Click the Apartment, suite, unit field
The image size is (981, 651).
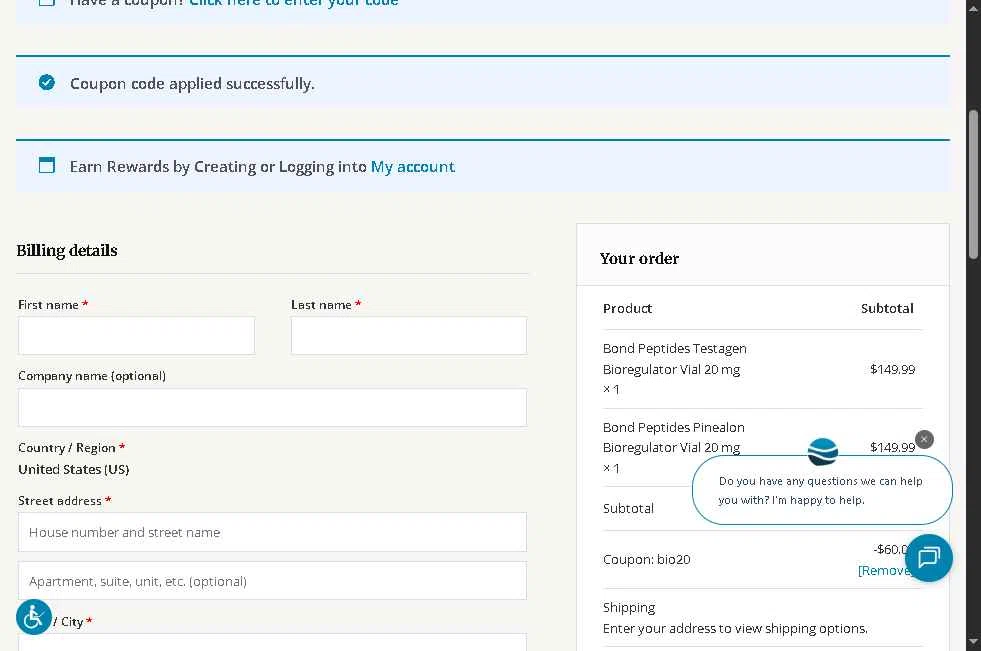(272, 581)
